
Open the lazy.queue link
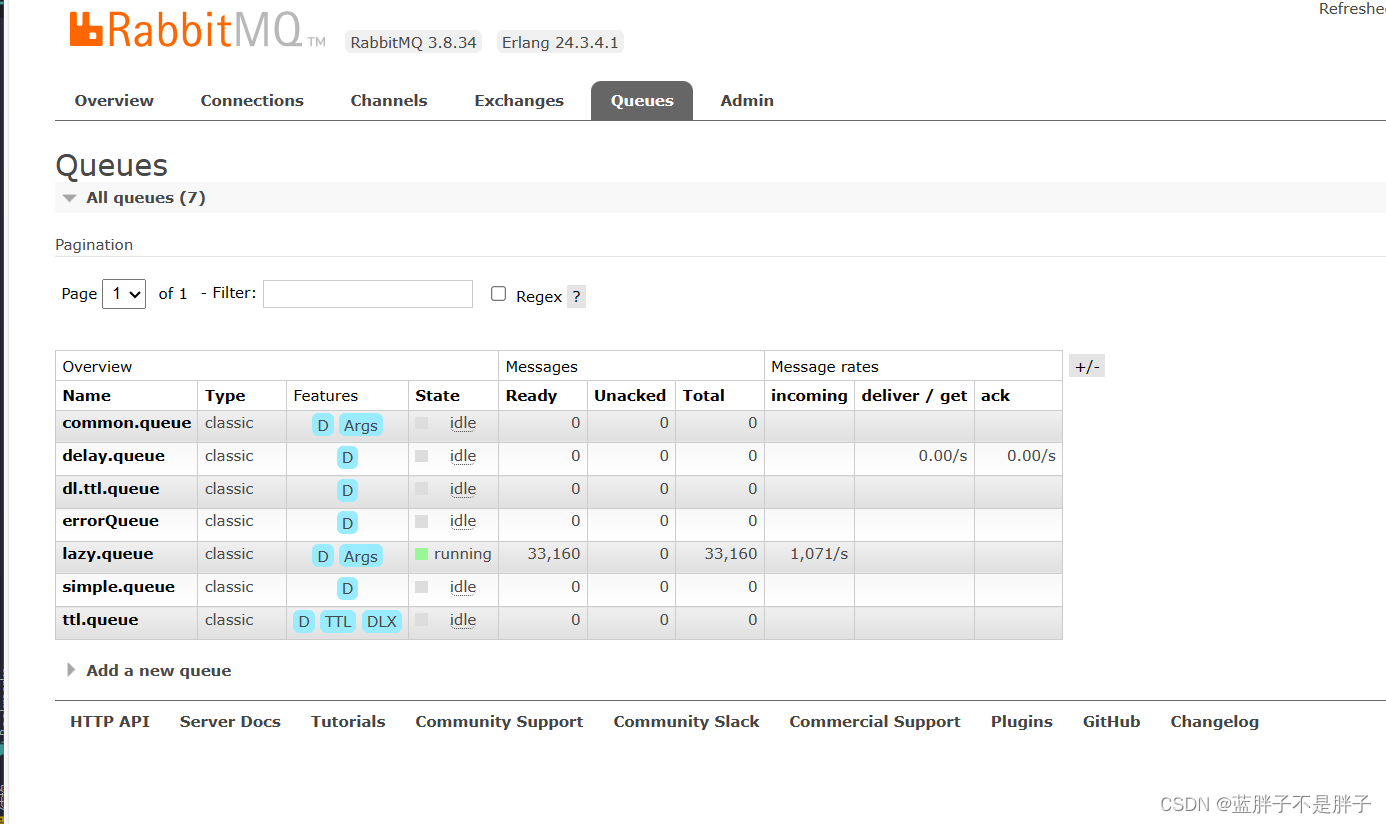(107, 553)
